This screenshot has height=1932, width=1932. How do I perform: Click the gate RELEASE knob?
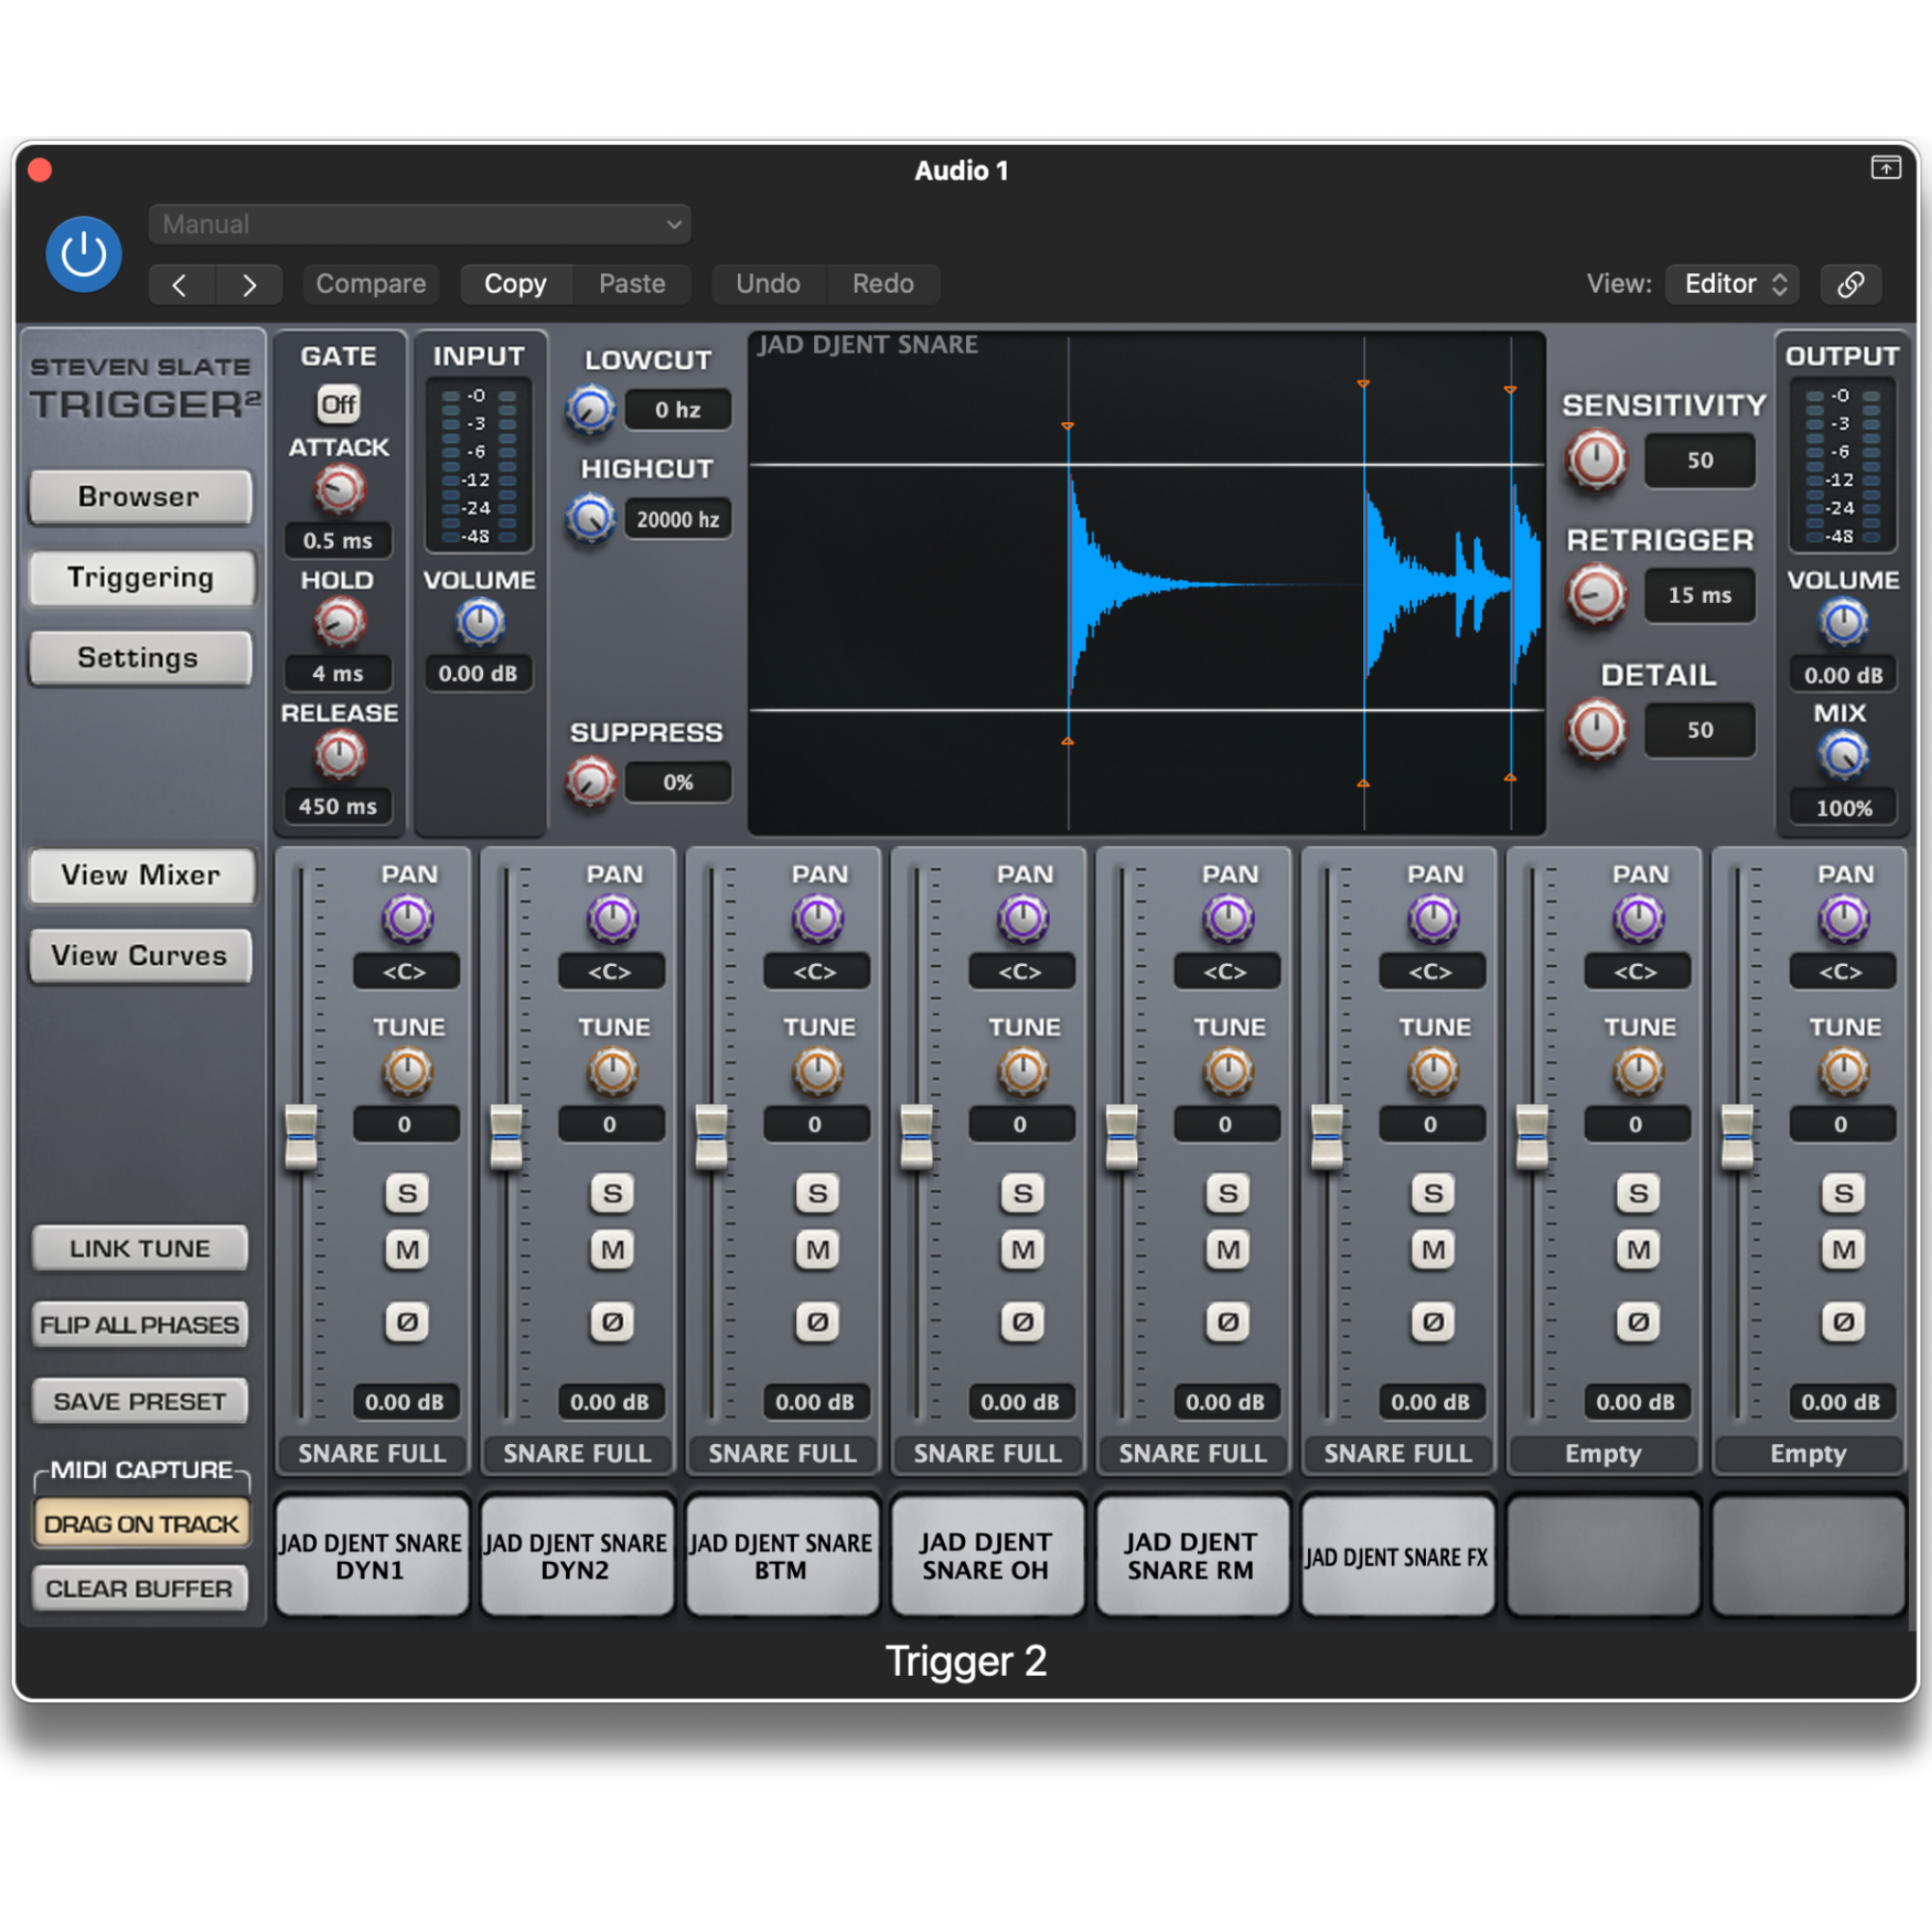point(339,755)
